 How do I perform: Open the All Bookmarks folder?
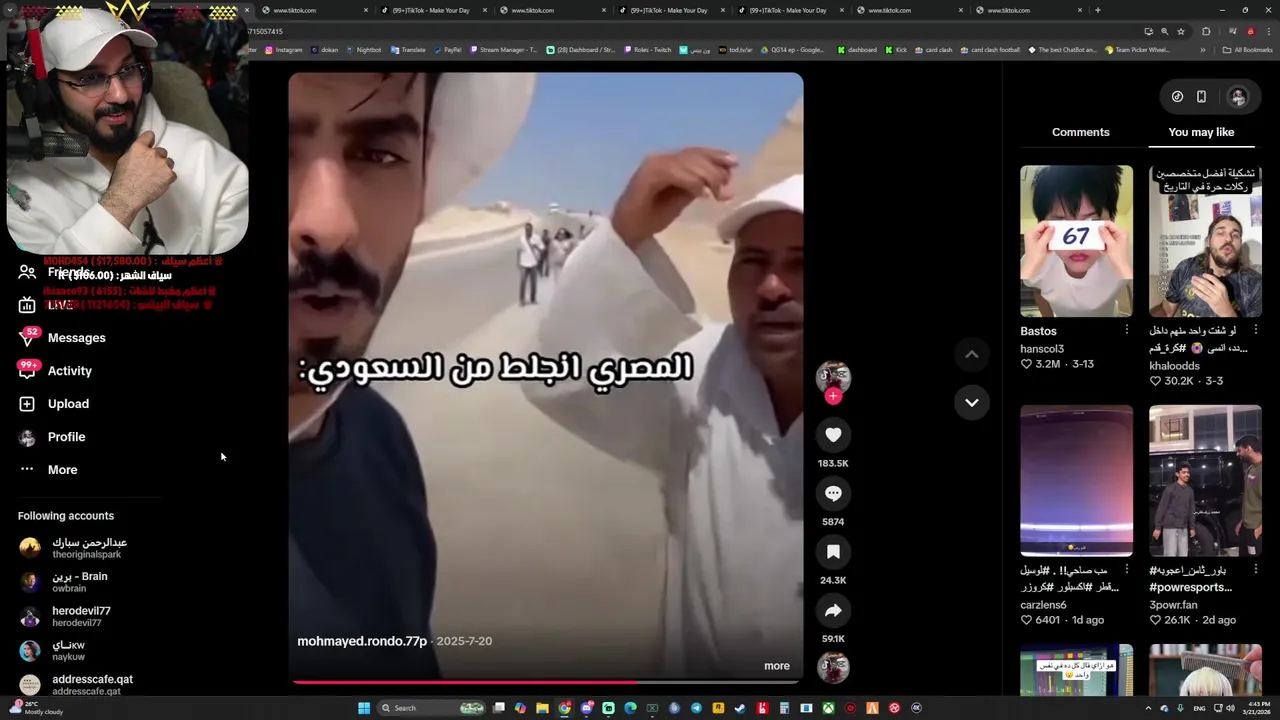click(1248, 50)
